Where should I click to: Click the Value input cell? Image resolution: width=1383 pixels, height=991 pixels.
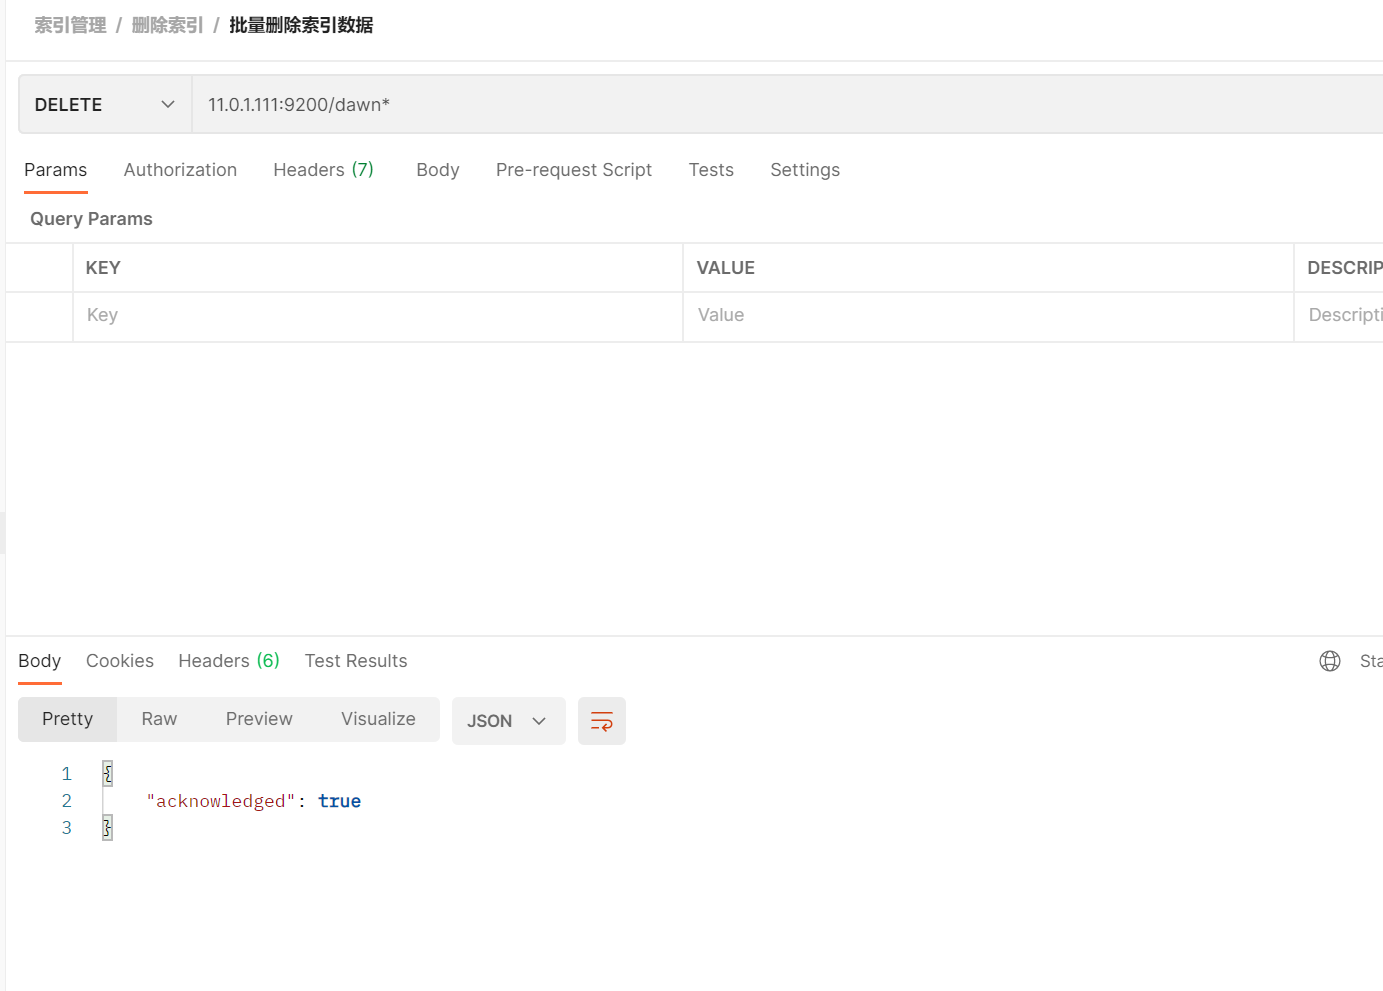988,316
